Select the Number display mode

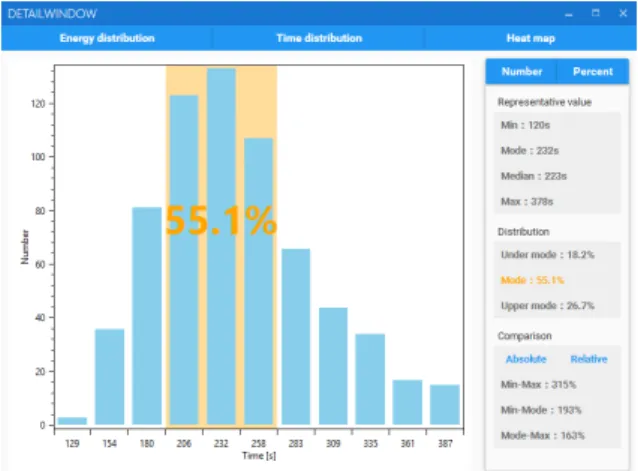522,72
